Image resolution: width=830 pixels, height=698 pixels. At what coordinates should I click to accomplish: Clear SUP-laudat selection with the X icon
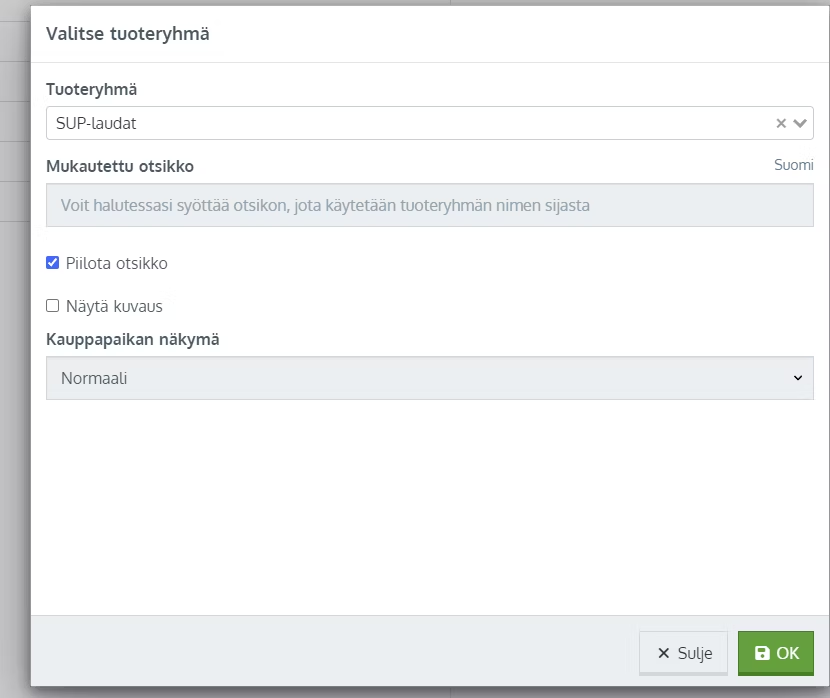pos(781,123)
